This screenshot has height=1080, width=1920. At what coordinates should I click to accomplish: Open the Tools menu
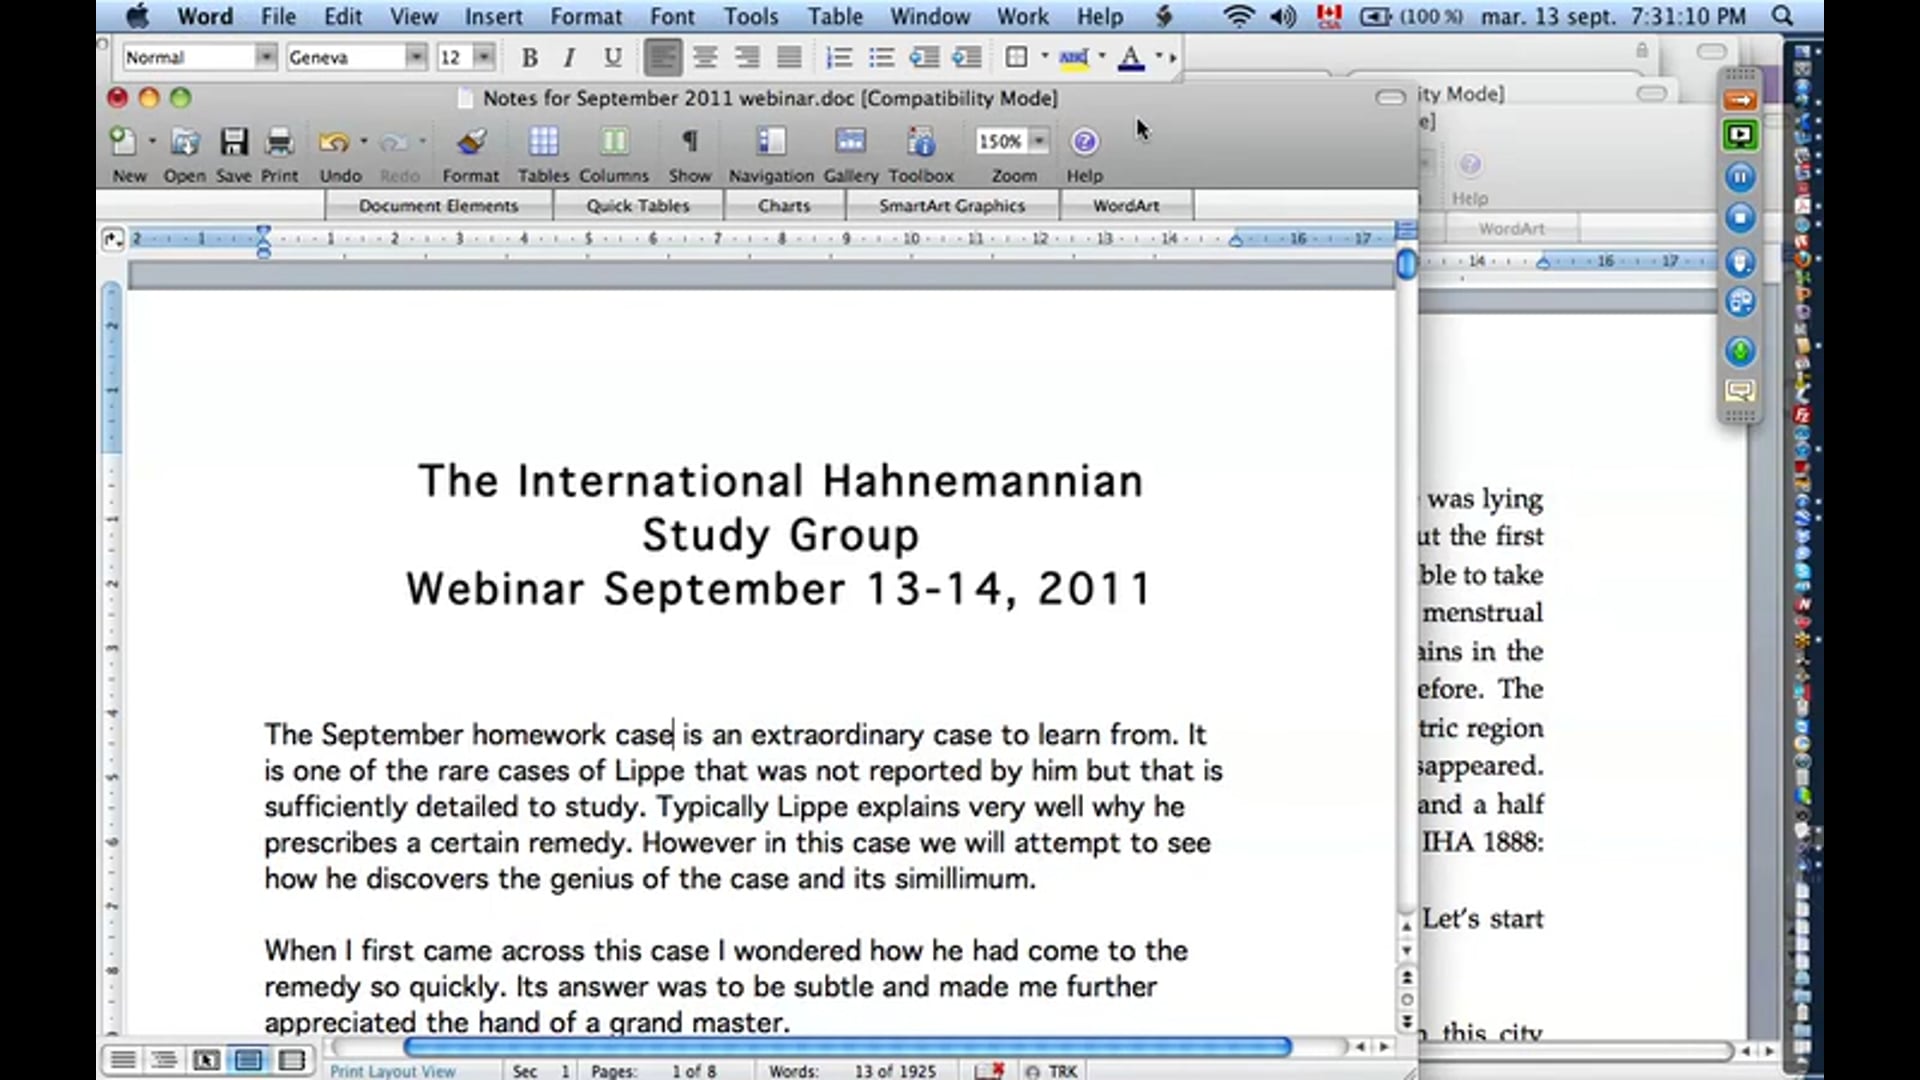pyautogui.click(x=749, y=16)
